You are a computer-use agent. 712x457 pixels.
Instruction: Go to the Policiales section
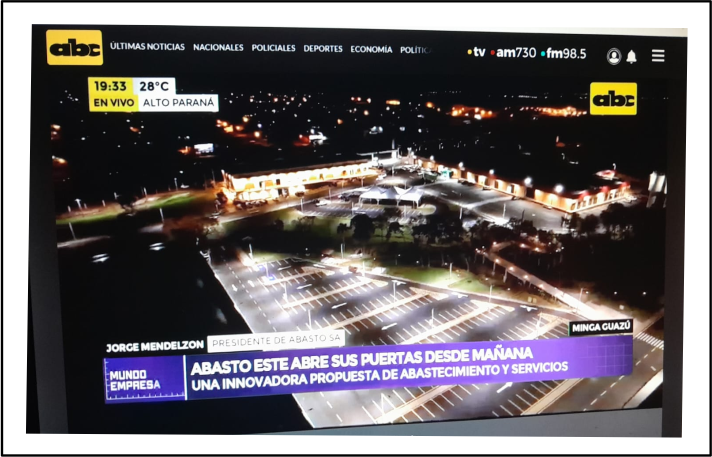click(x=273, y=48)
